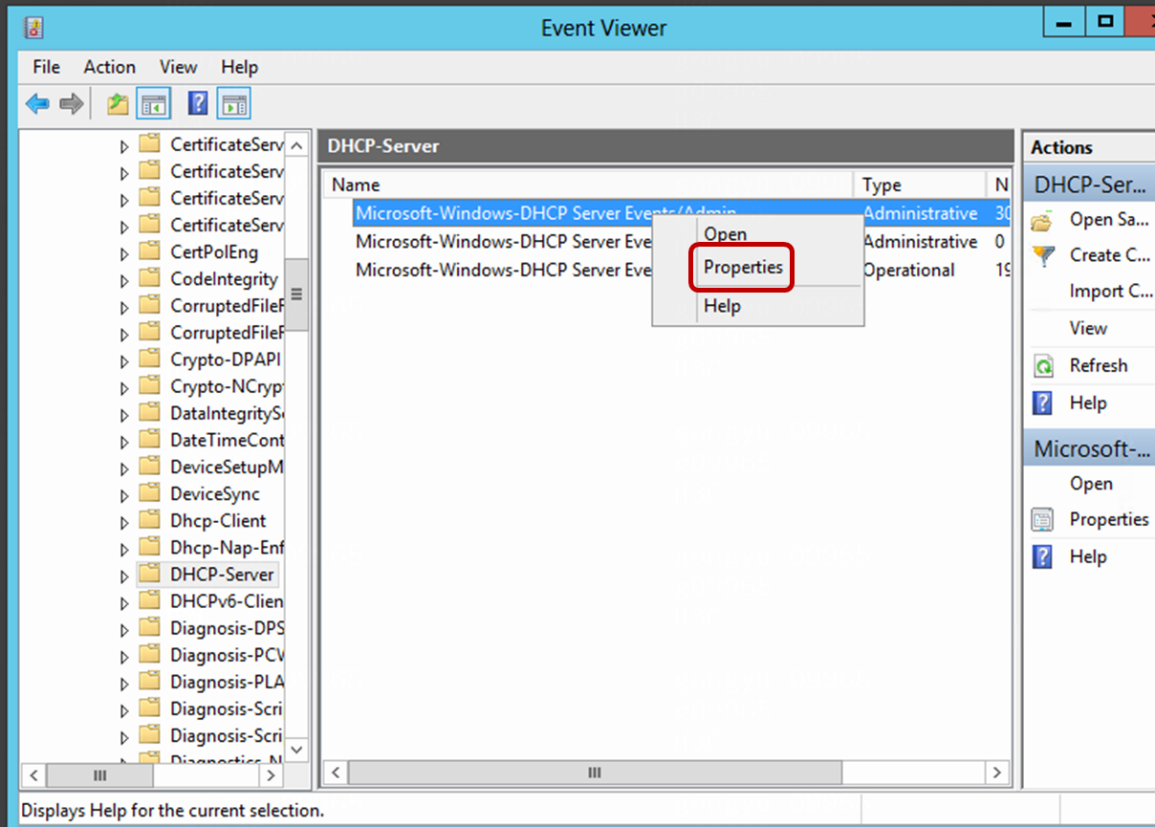Select the Dhcp-Client folder icon
Image resolution: width=1155 pixels, height=827 pixels.
[x=150, y=520]
